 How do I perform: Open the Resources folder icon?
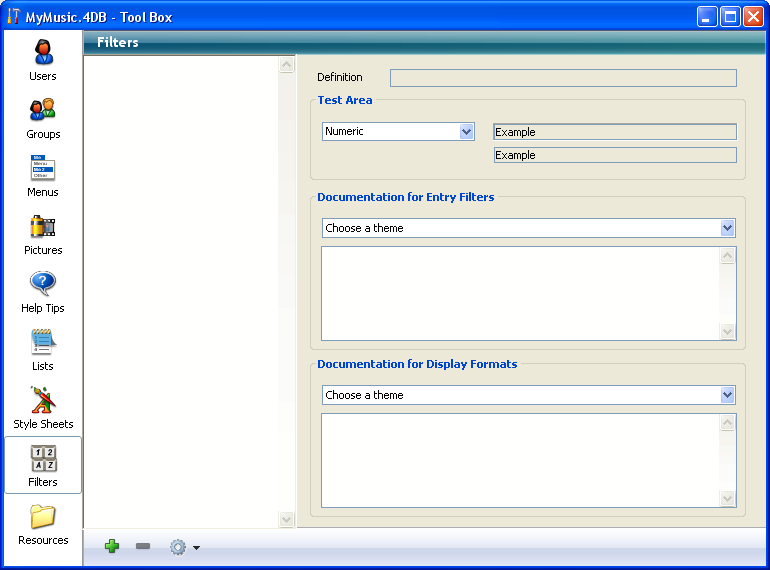point(43,523)
